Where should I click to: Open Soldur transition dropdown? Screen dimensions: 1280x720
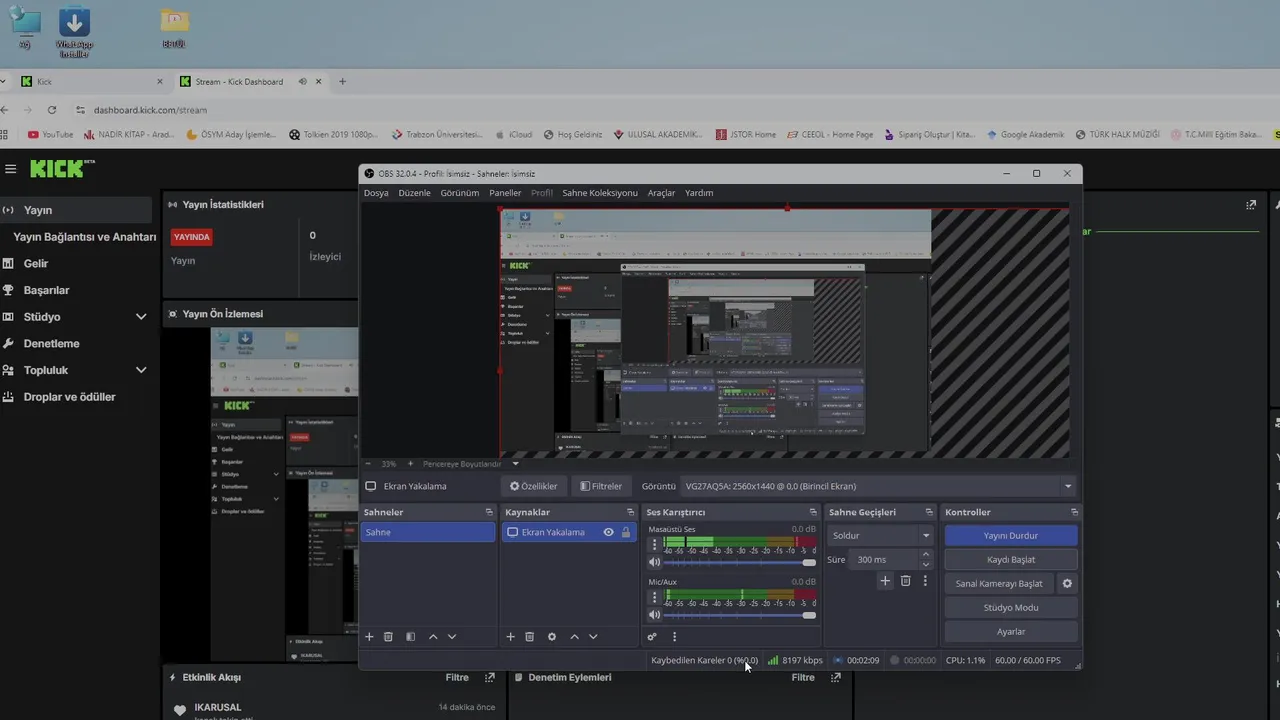pos(880,535)
